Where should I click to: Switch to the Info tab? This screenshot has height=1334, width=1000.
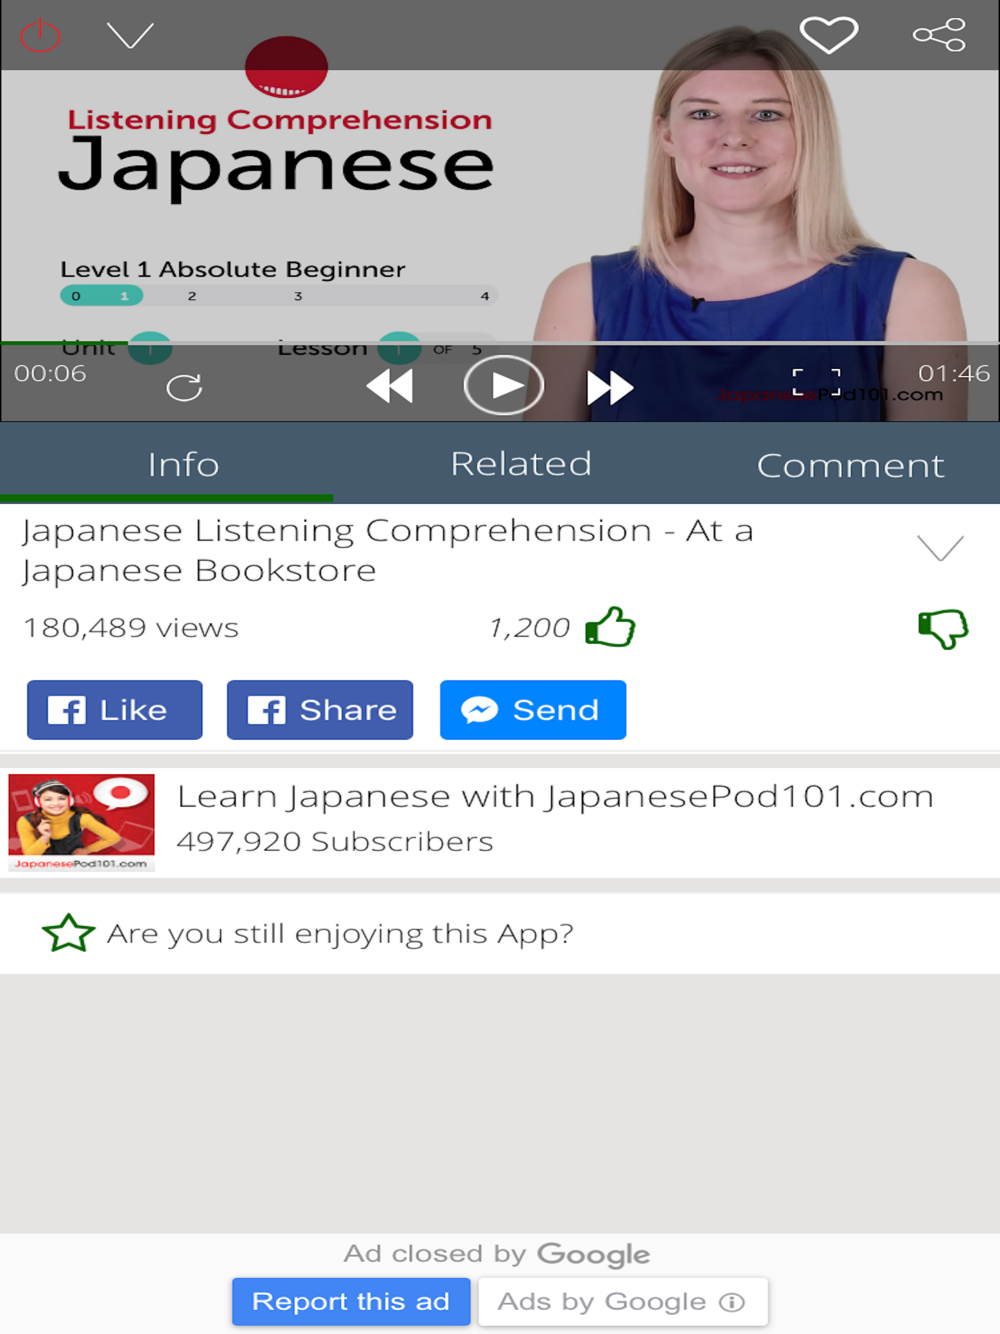point(183,464)
